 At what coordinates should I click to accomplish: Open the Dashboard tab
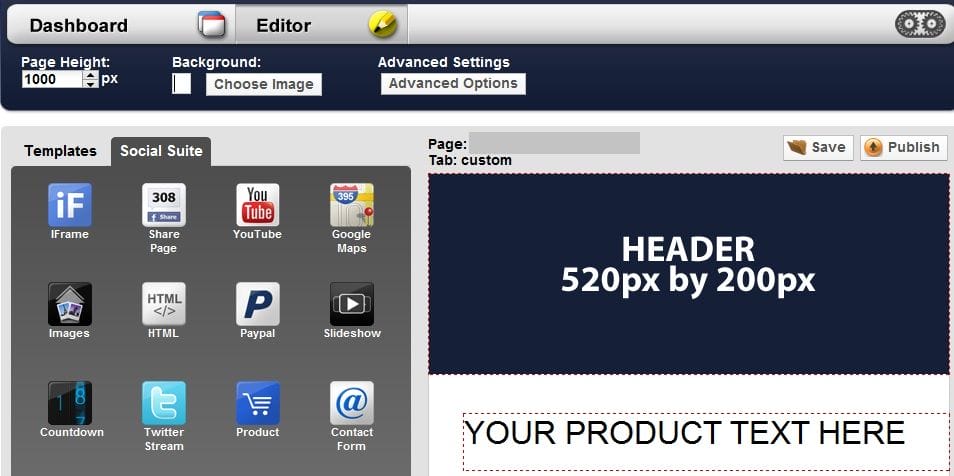click(x=79, y=25)
